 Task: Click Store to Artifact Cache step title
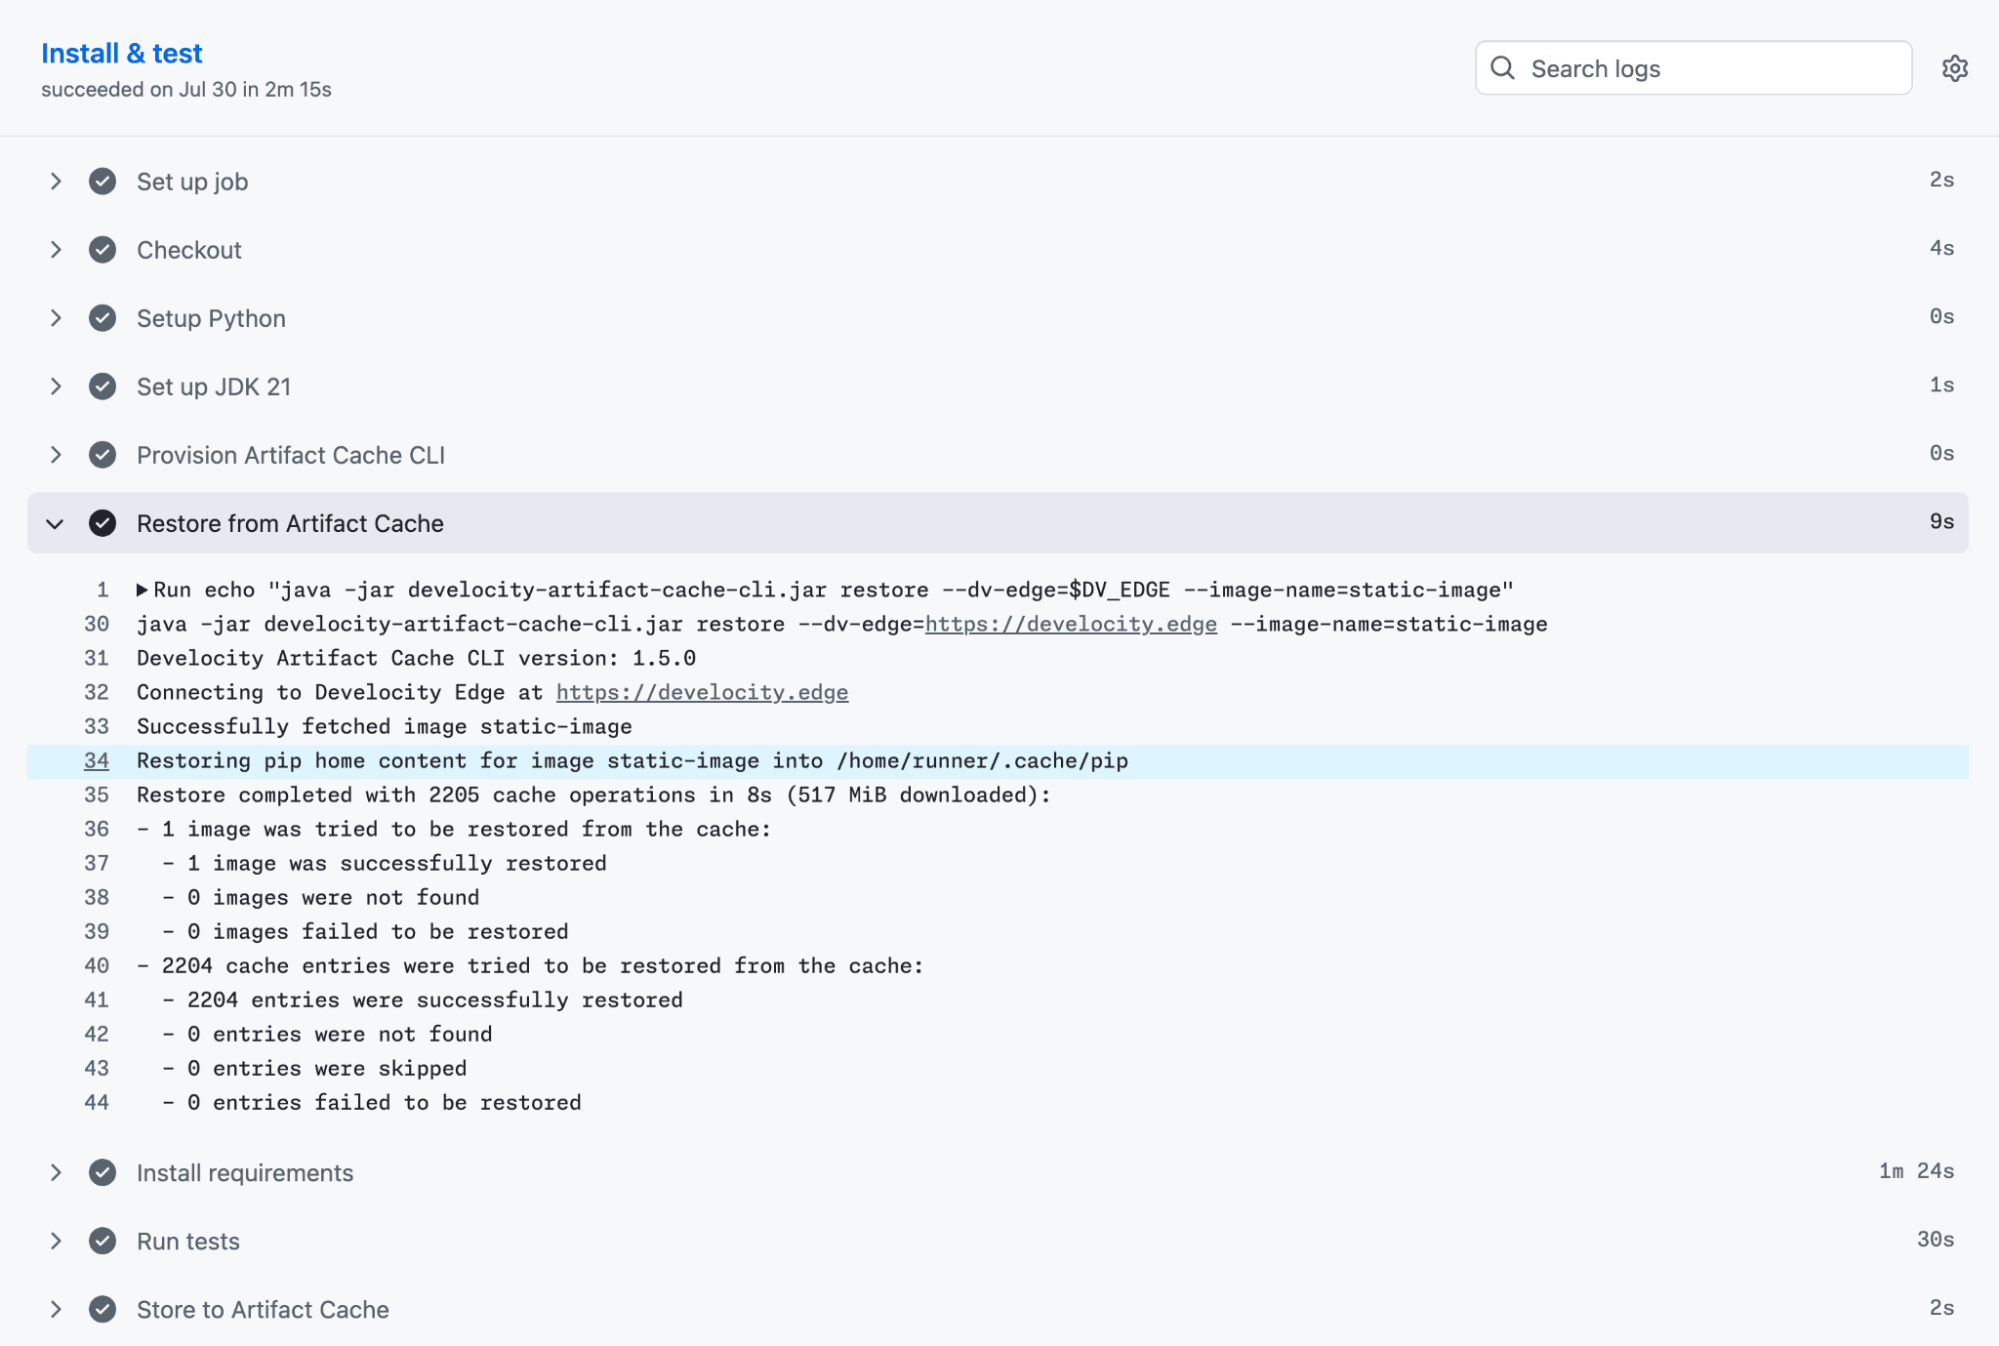click(x=263, y=1309)
